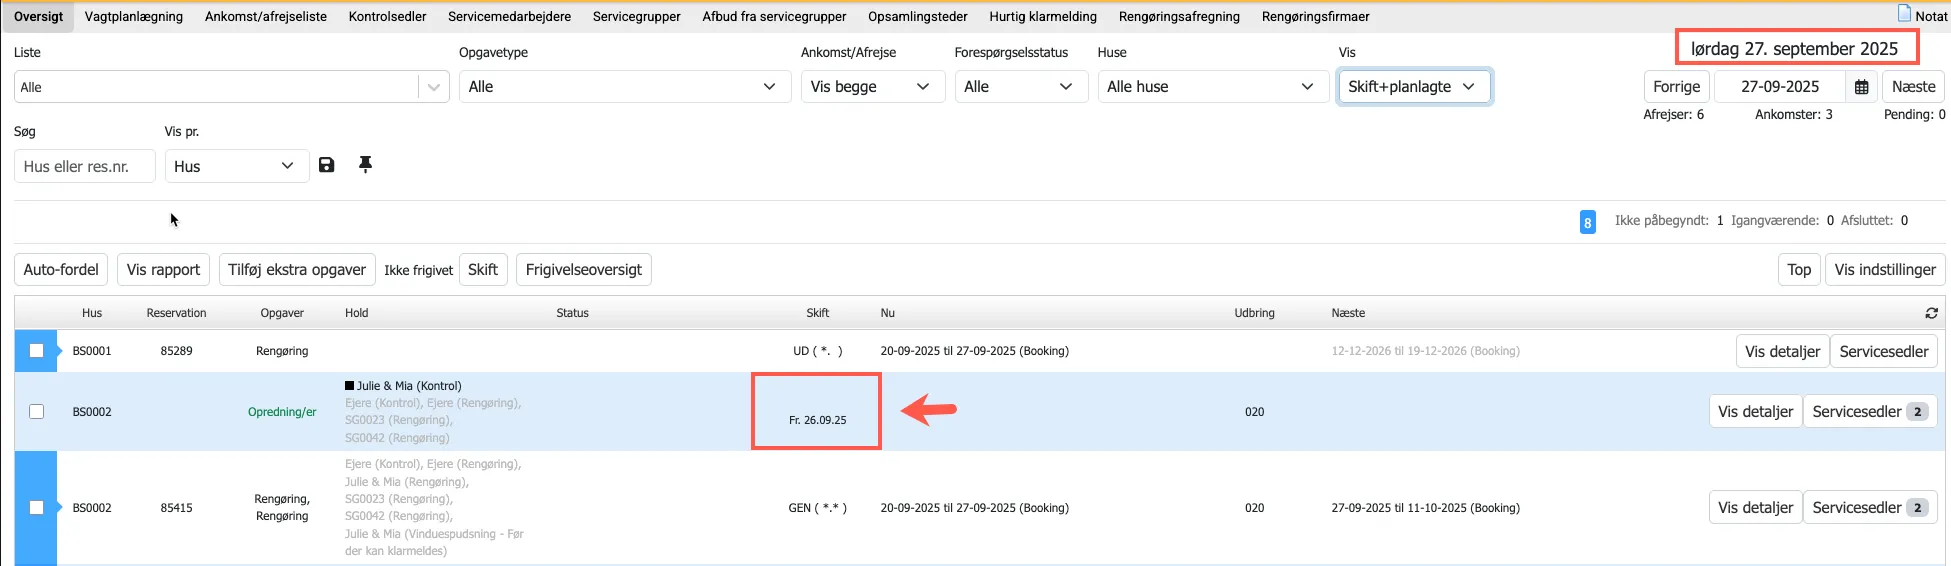This screenshot has width=1951, height=566.
Task: Open Servicesedler for reservation 85289
Action: (x=1883, y=351)
